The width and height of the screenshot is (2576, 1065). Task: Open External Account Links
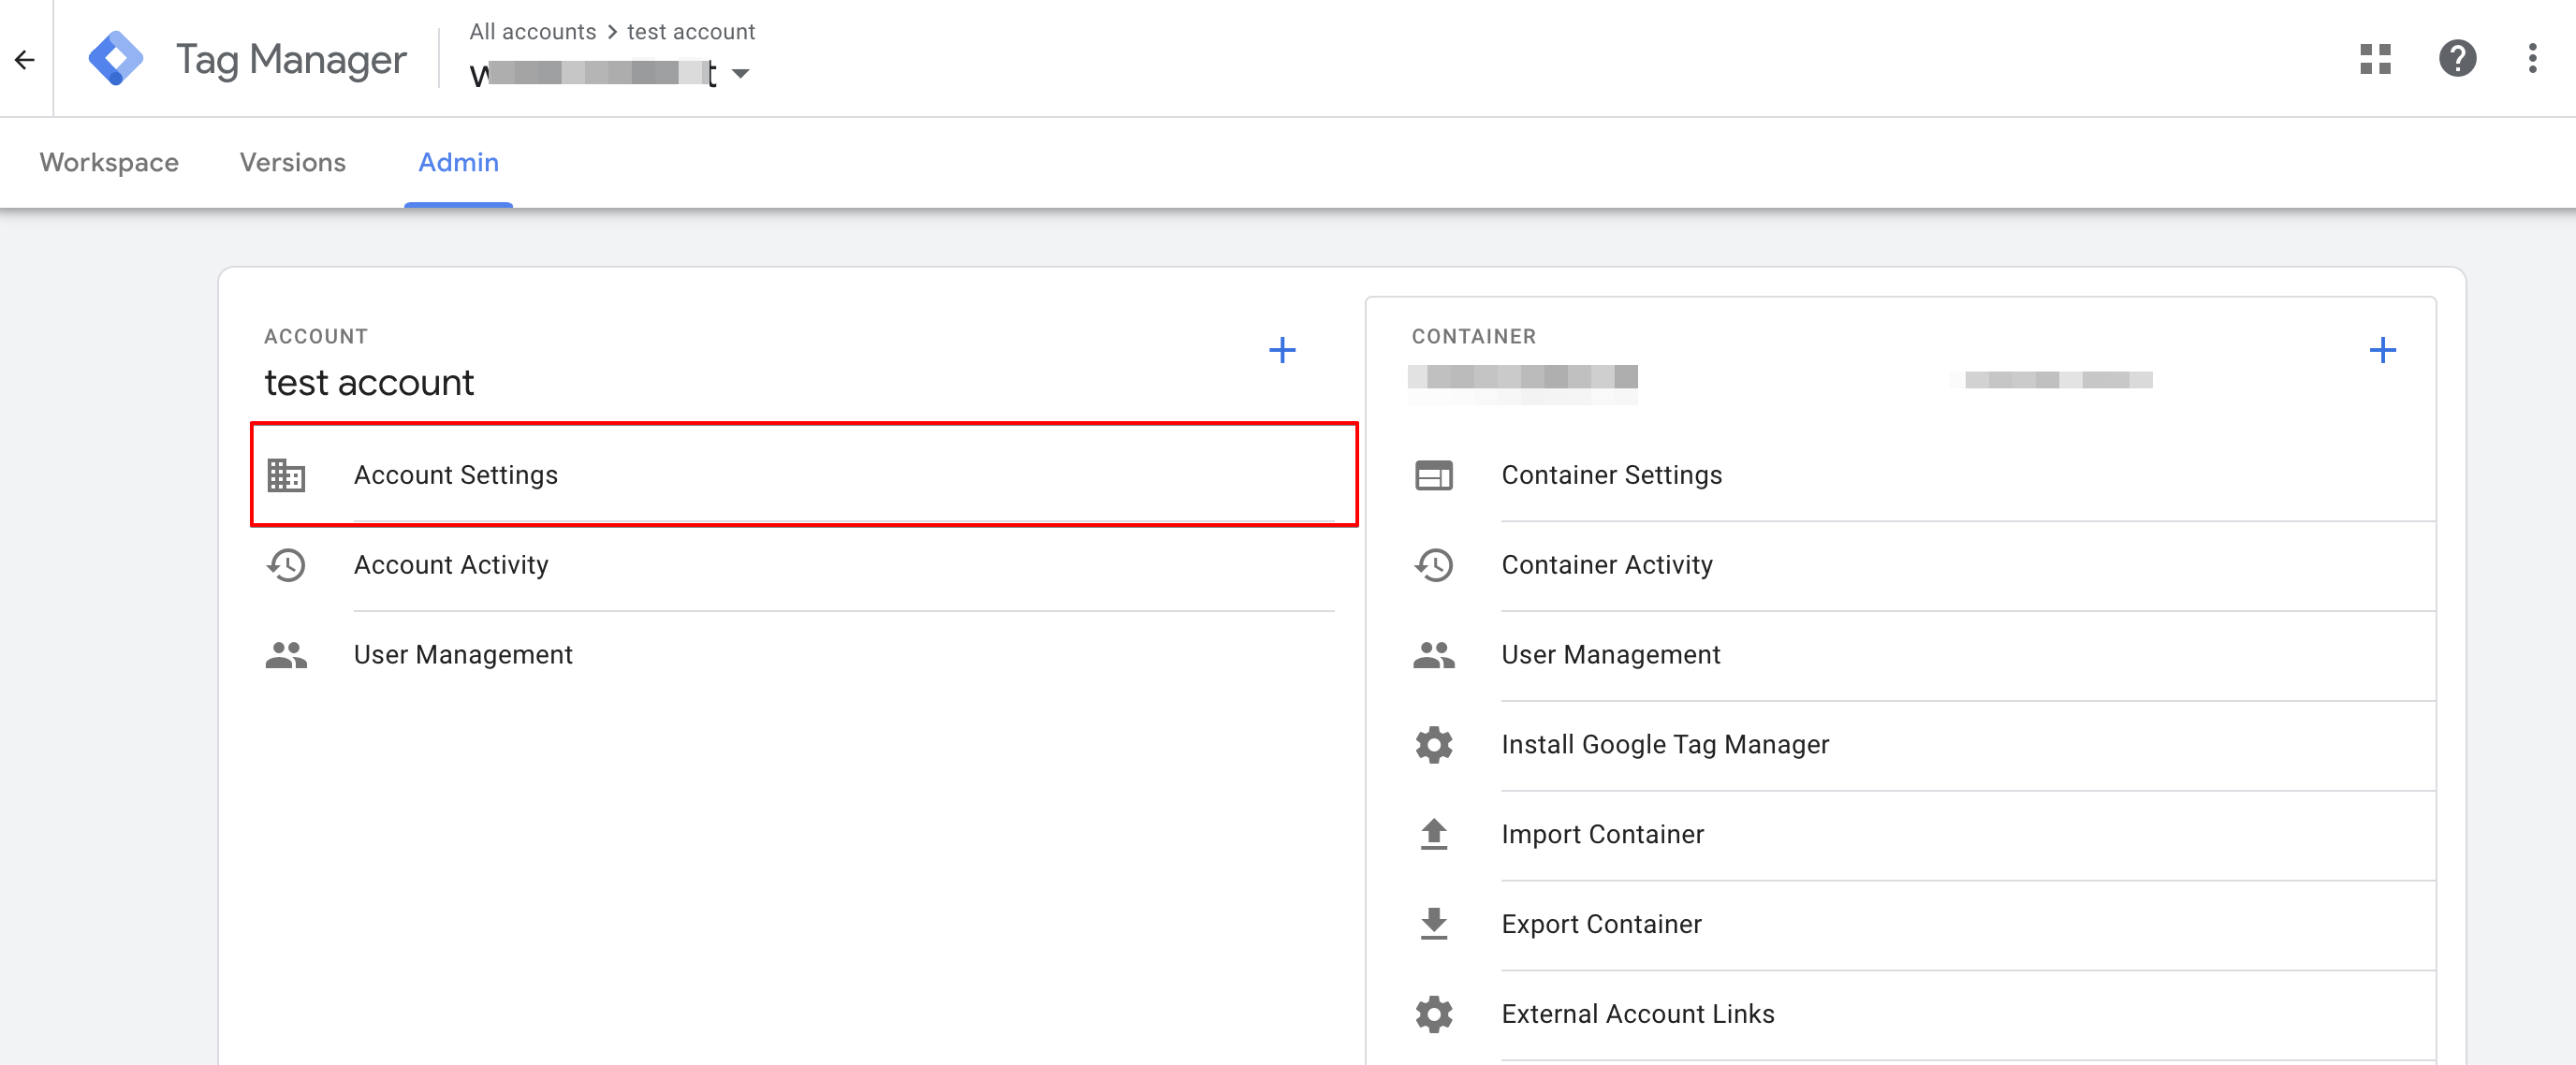(x=1637, y=1014)
